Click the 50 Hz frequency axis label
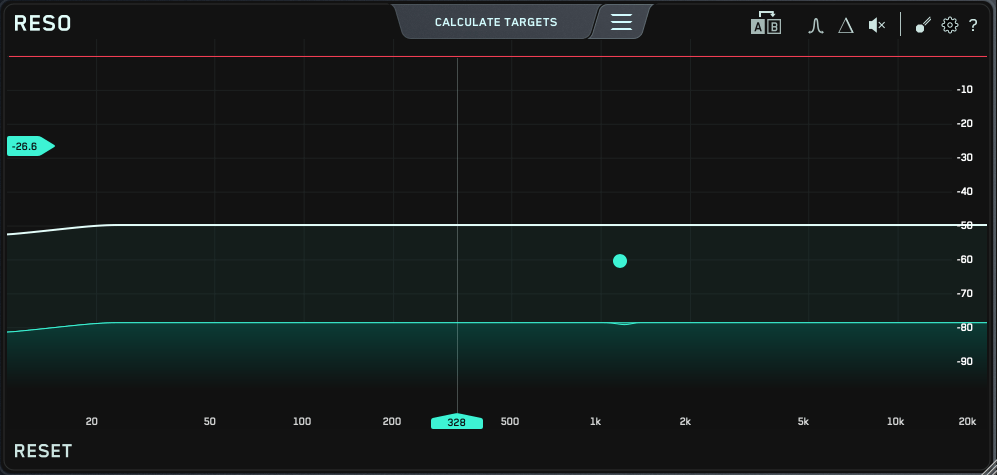The width and height of the screenshot is (997, 475). (x=209, y=422)
